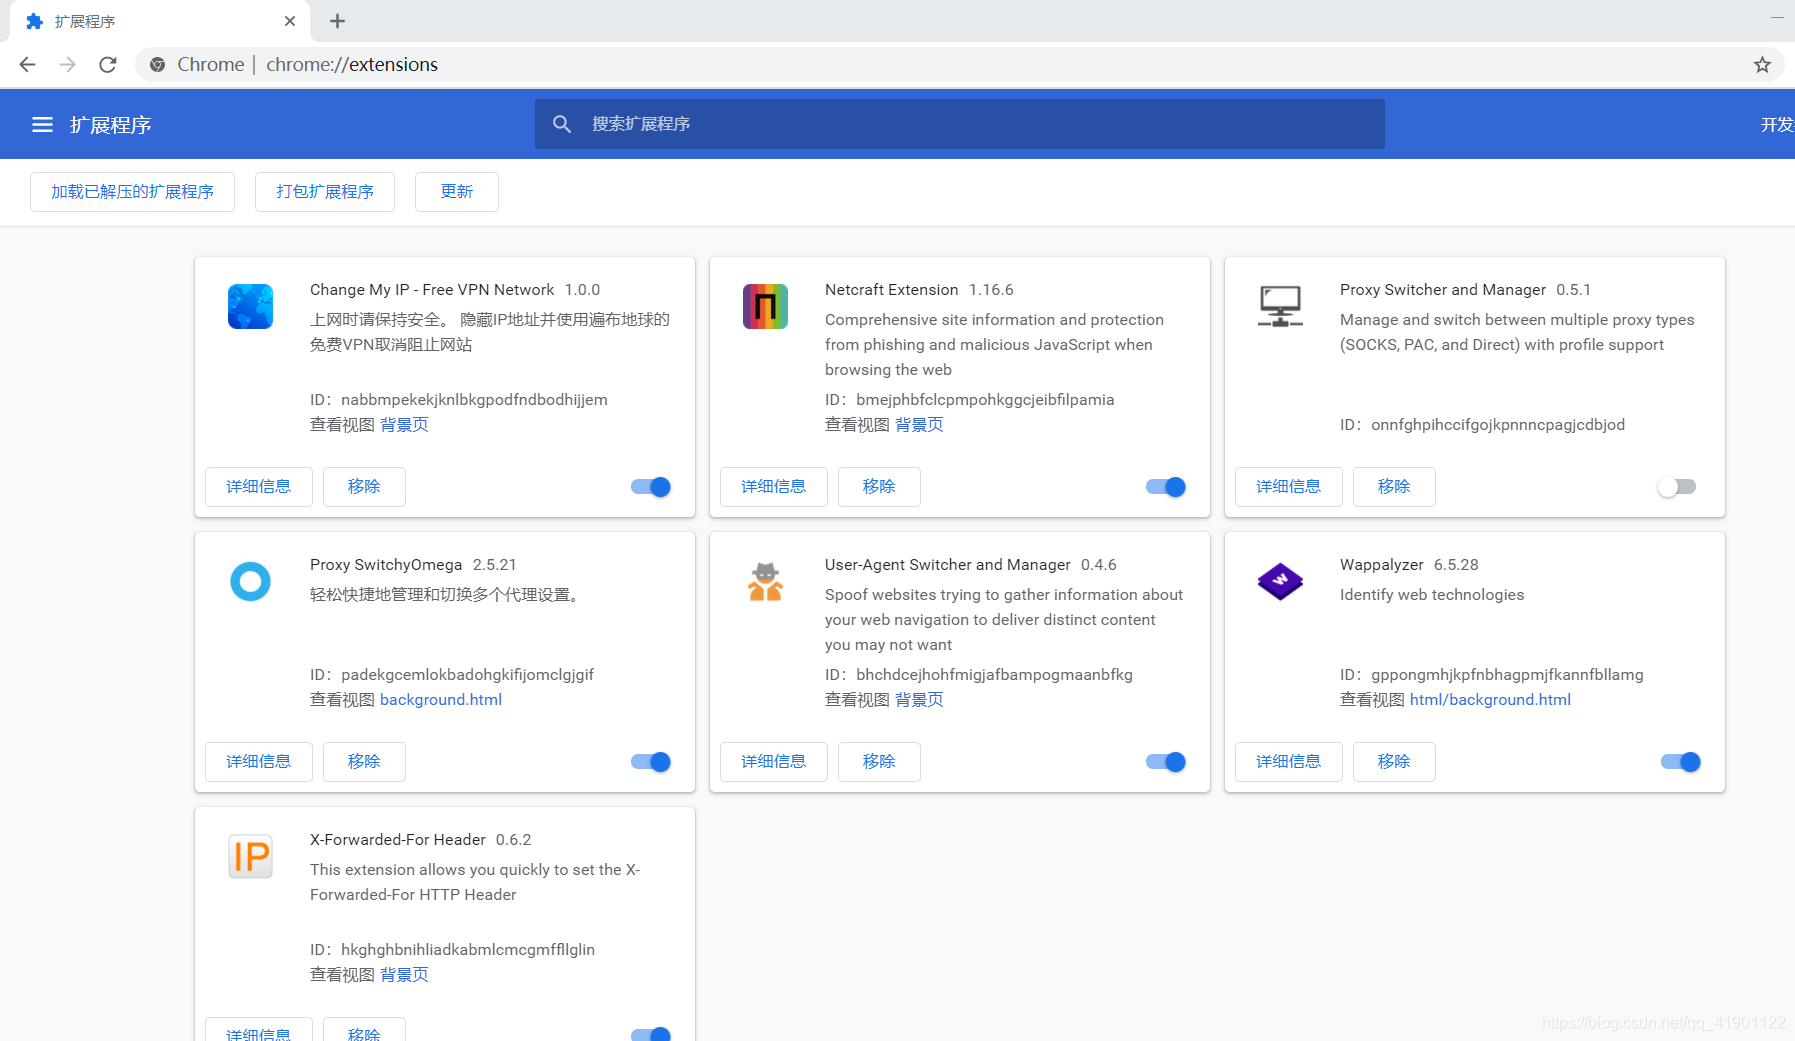Open background.html link for Proxy SwitchyOmega
Viewport: 1795px width, 1041px height.
[441, 700]
